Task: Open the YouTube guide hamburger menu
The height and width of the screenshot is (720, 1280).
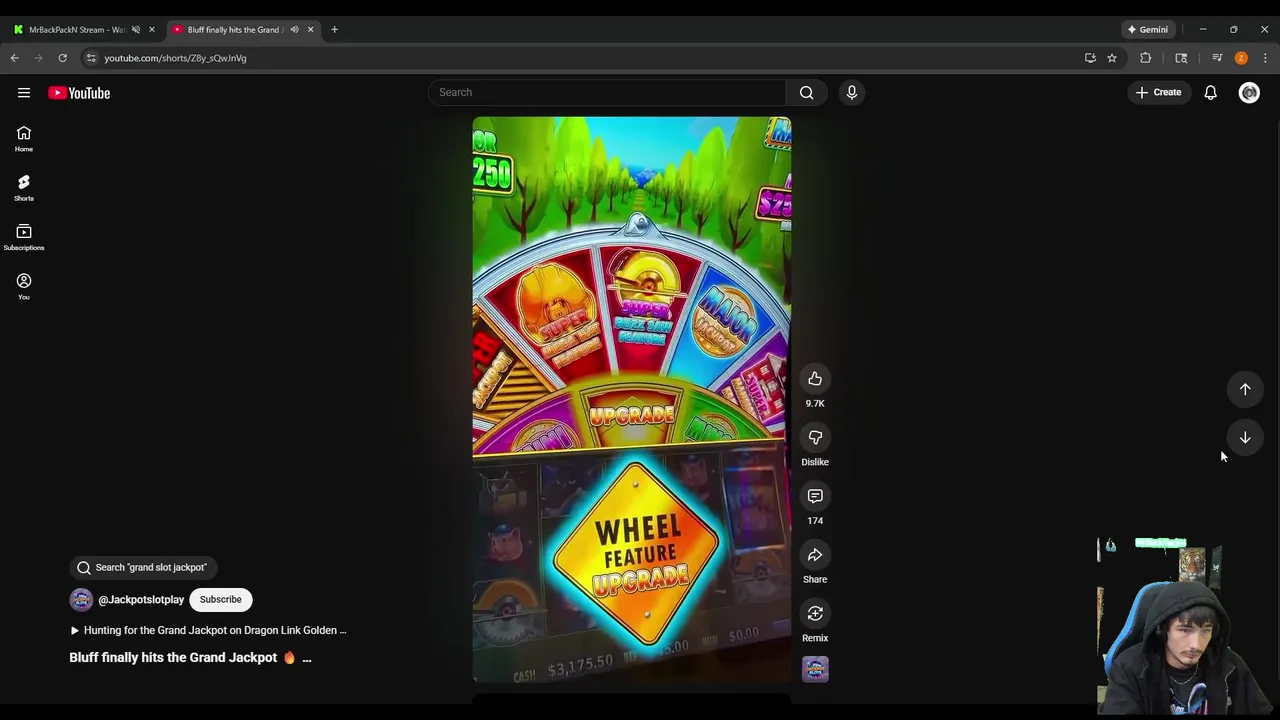Action: [x=24, y=93]
